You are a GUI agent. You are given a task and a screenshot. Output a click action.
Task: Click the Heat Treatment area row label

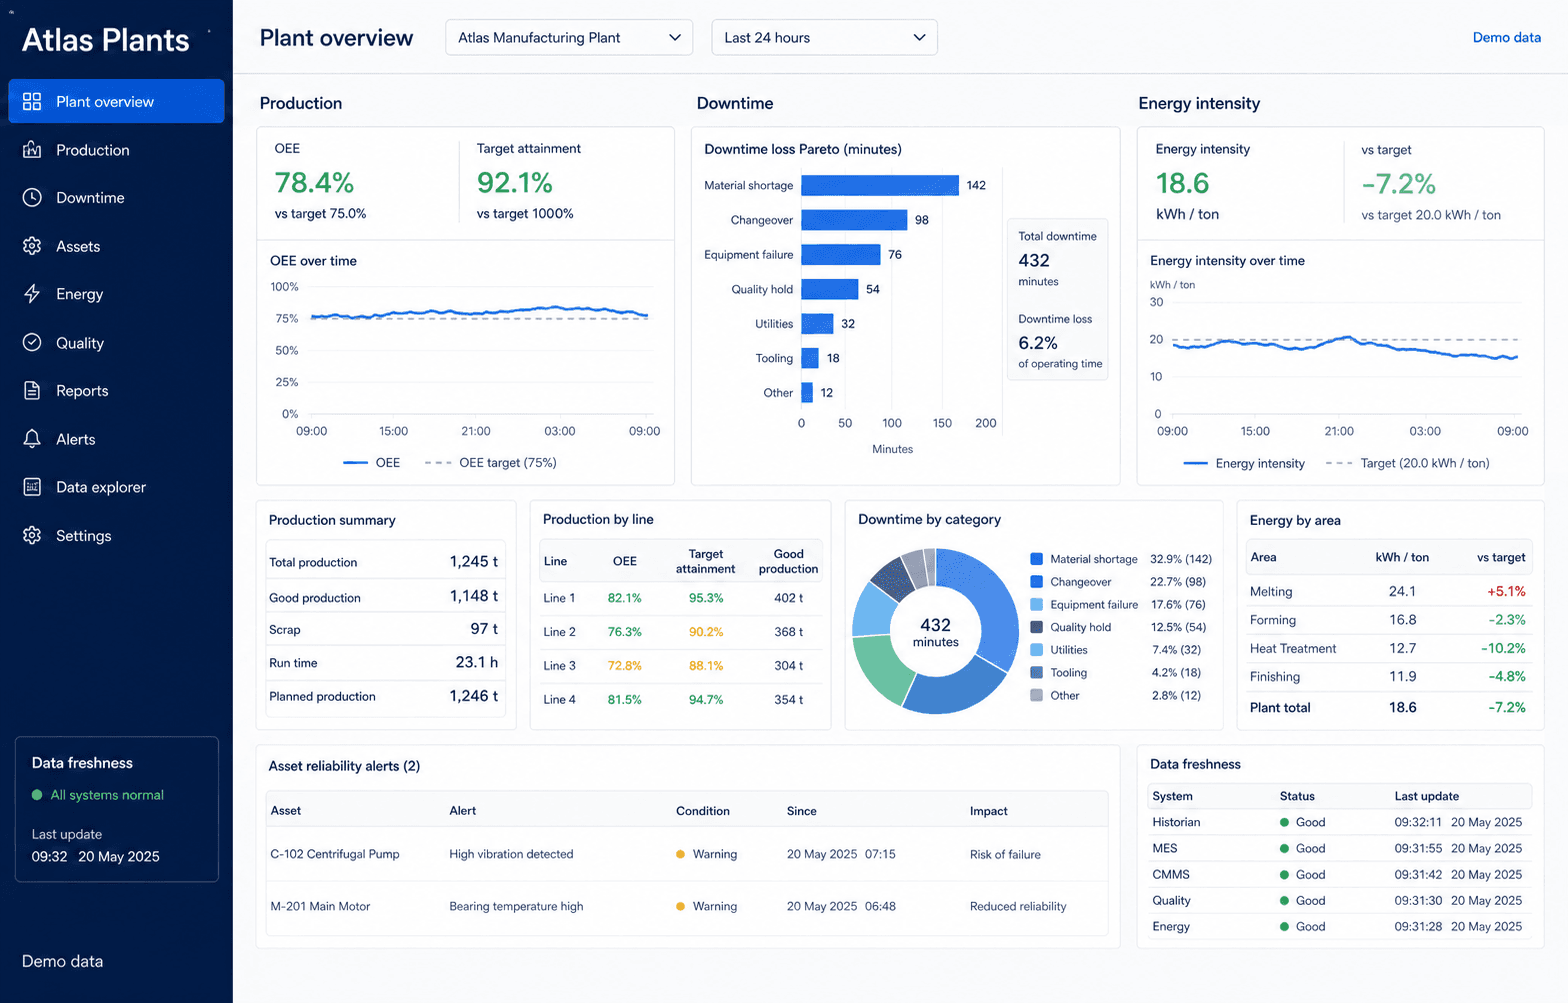(1293, 649)
